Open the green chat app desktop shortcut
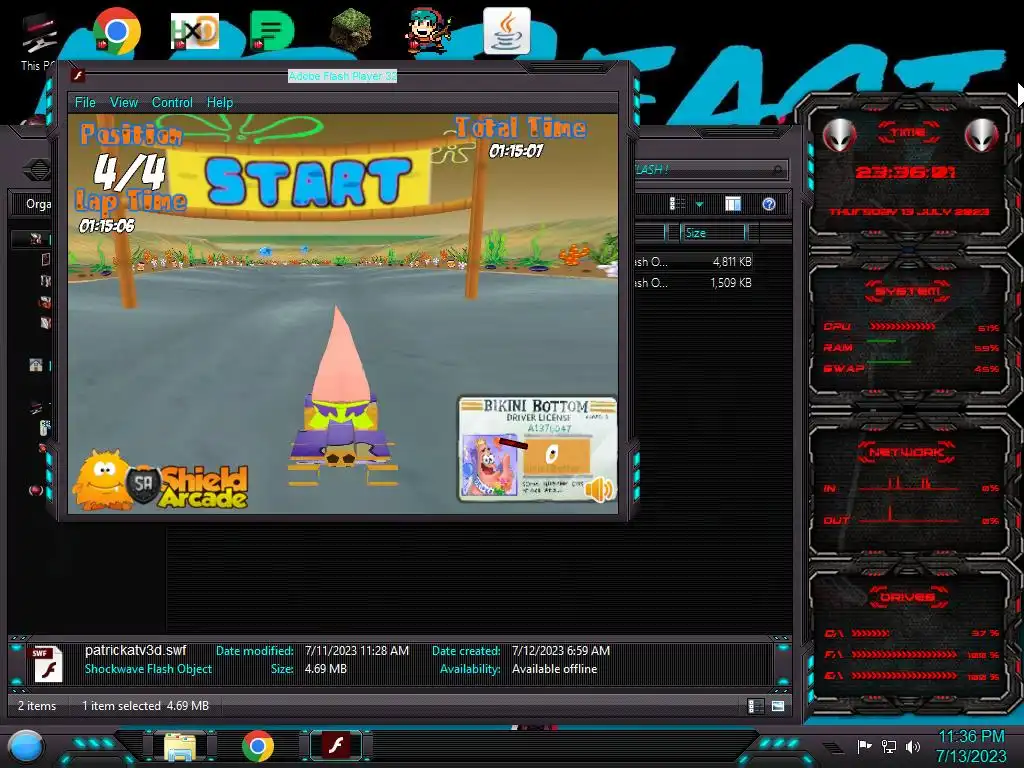 (x=271, y=31)
